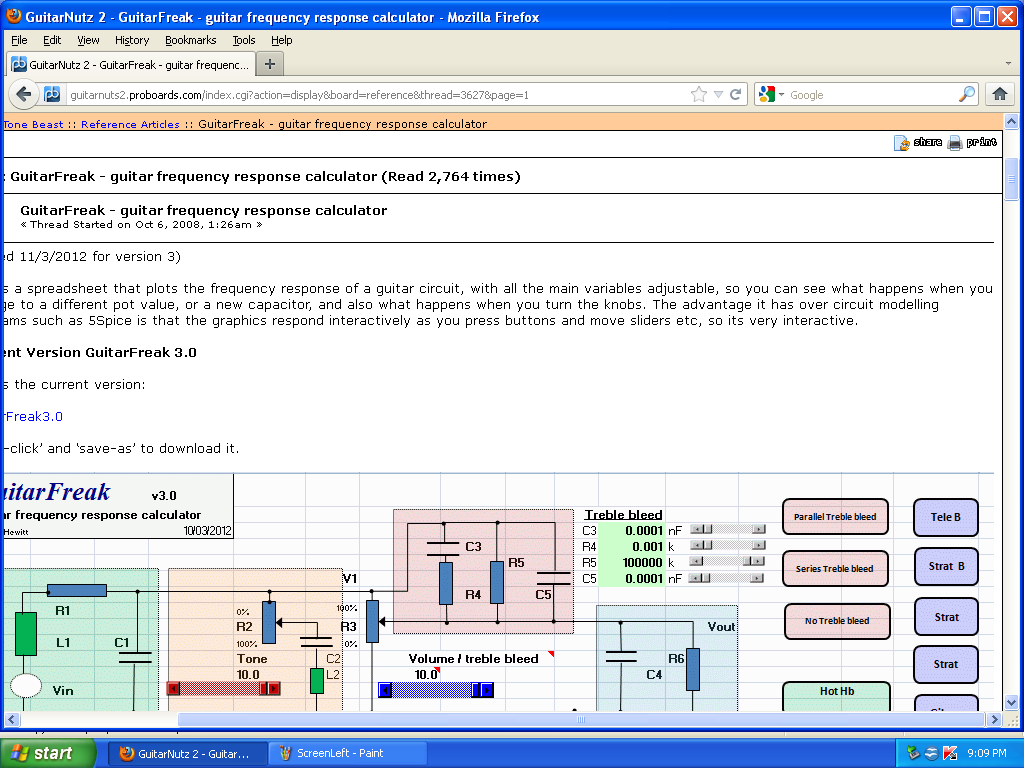Click the Hot Hb preset button

[837, 695]
